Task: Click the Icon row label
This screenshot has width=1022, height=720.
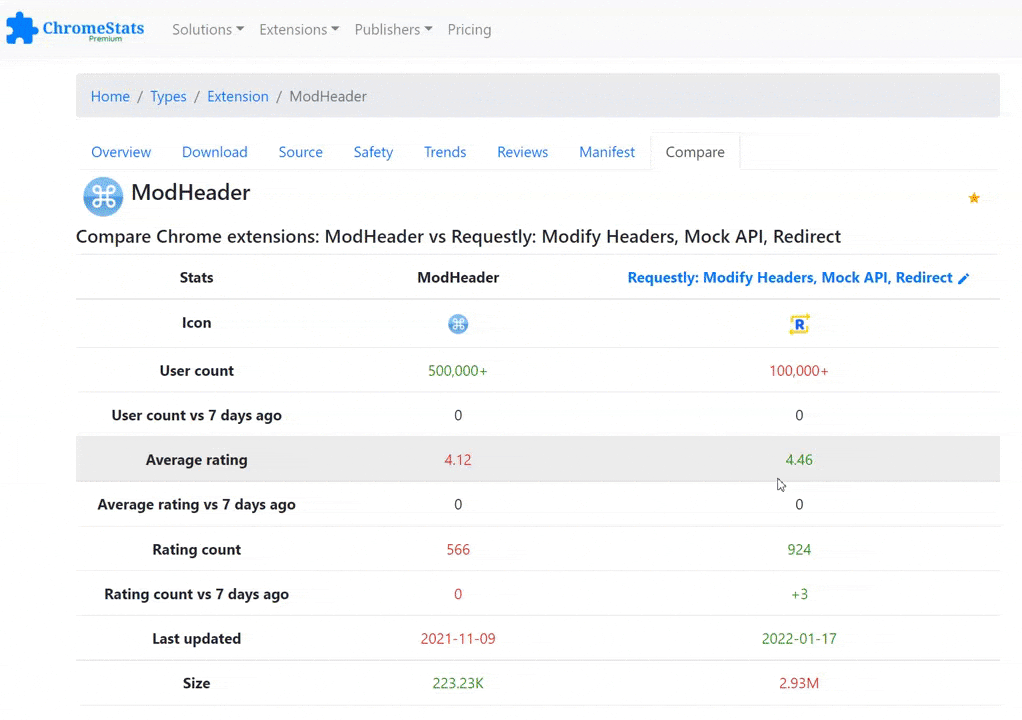Action: (196, 323)
